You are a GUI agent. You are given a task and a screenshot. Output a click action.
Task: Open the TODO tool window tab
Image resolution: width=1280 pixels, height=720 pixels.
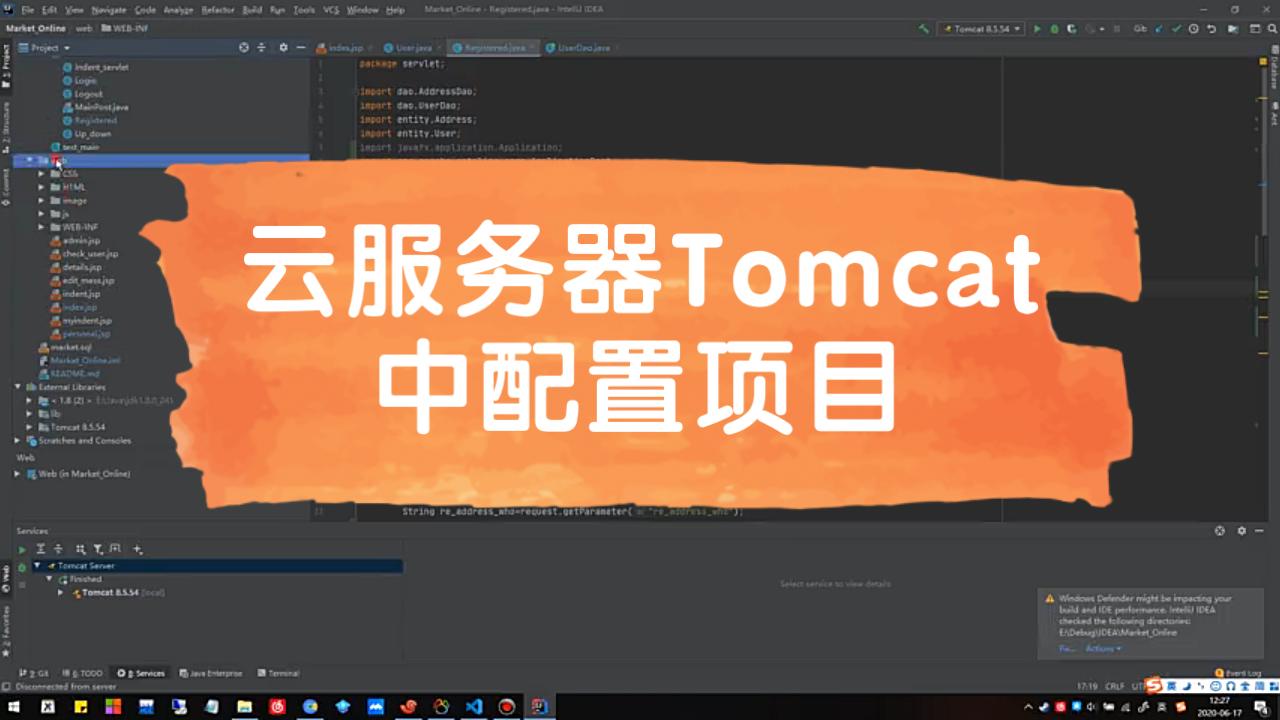[x=83, y=673]
